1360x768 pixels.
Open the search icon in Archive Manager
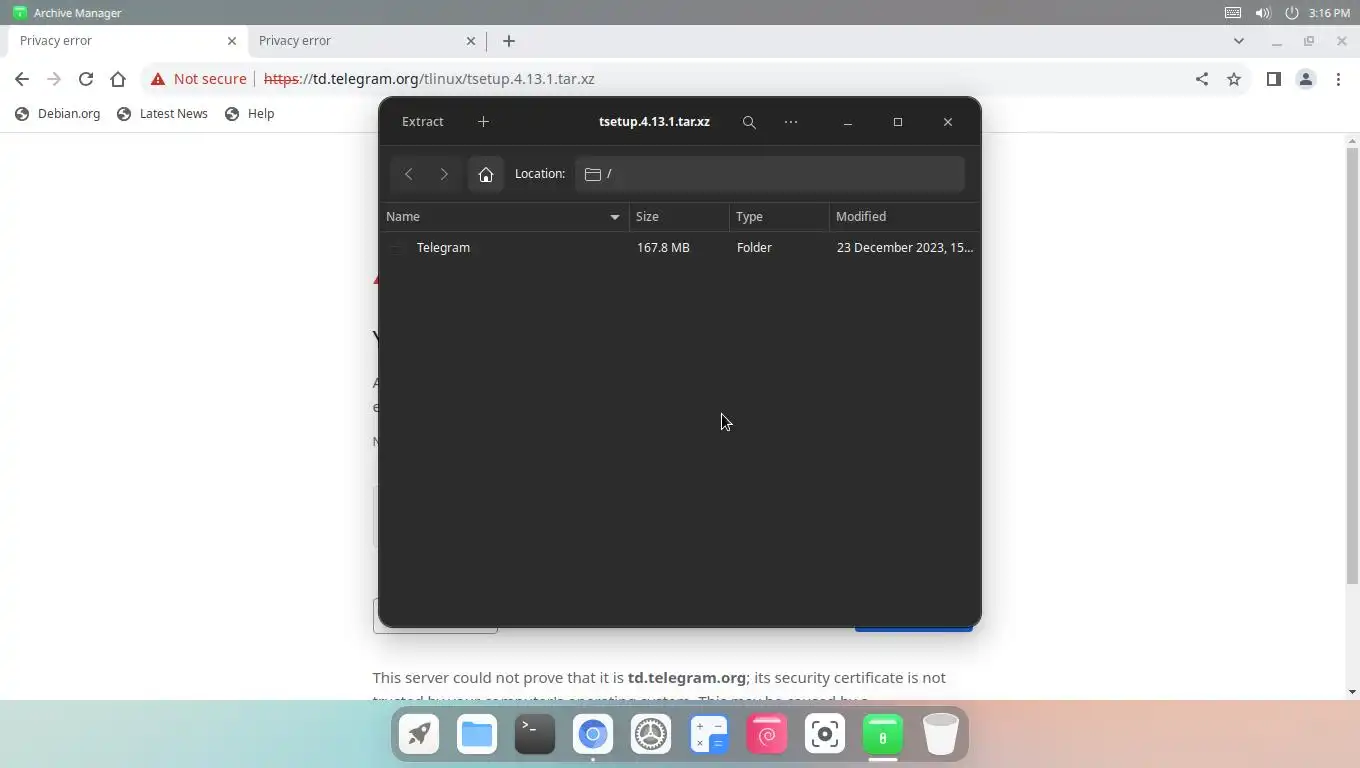pyautogui.click(x=749, y=122)
